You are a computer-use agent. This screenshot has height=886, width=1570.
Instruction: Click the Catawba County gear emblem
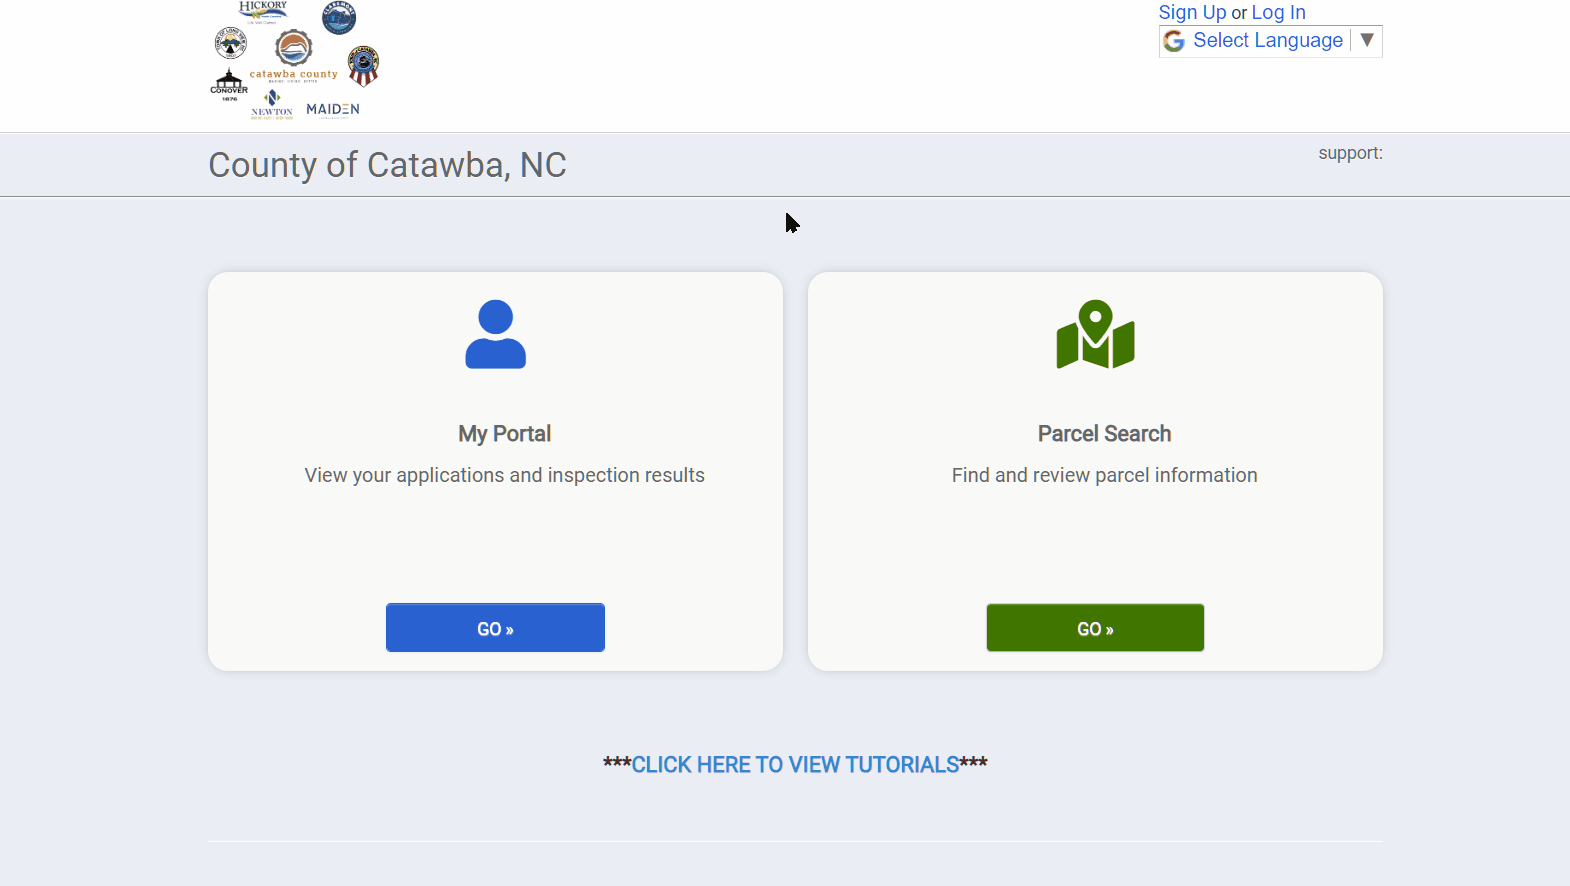pyautogui.click(x=294, y=47)
